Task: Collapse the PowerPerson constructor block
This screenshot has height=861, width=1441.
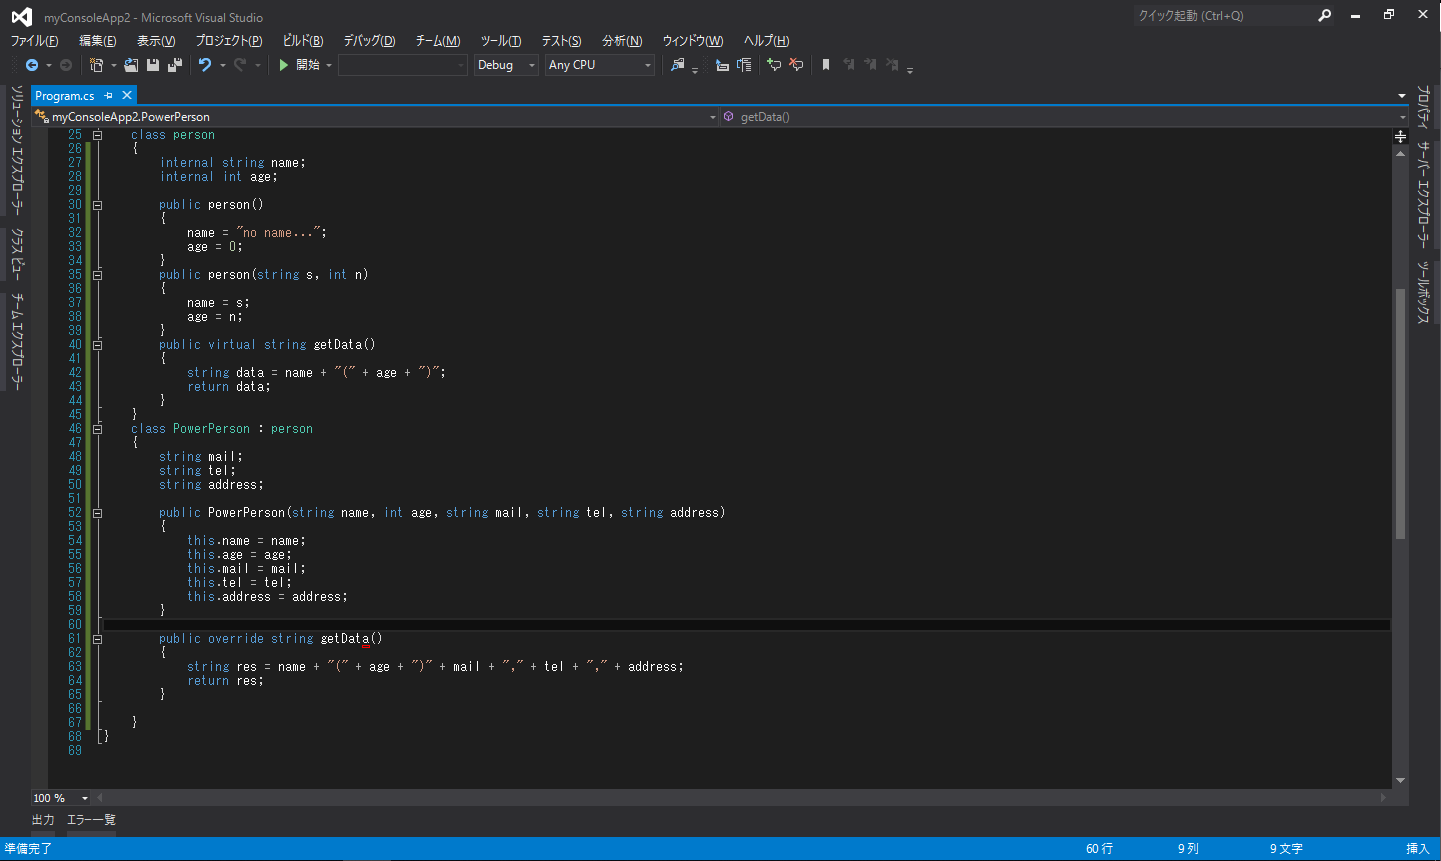Action: (97, 513)
